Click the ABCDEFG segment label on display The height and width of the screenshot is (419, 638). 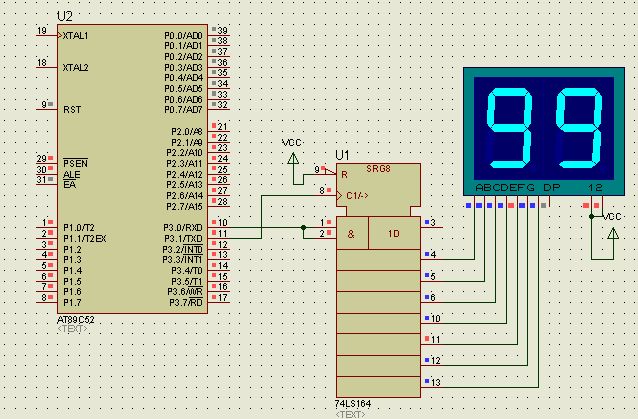click(x=505, y=188)
